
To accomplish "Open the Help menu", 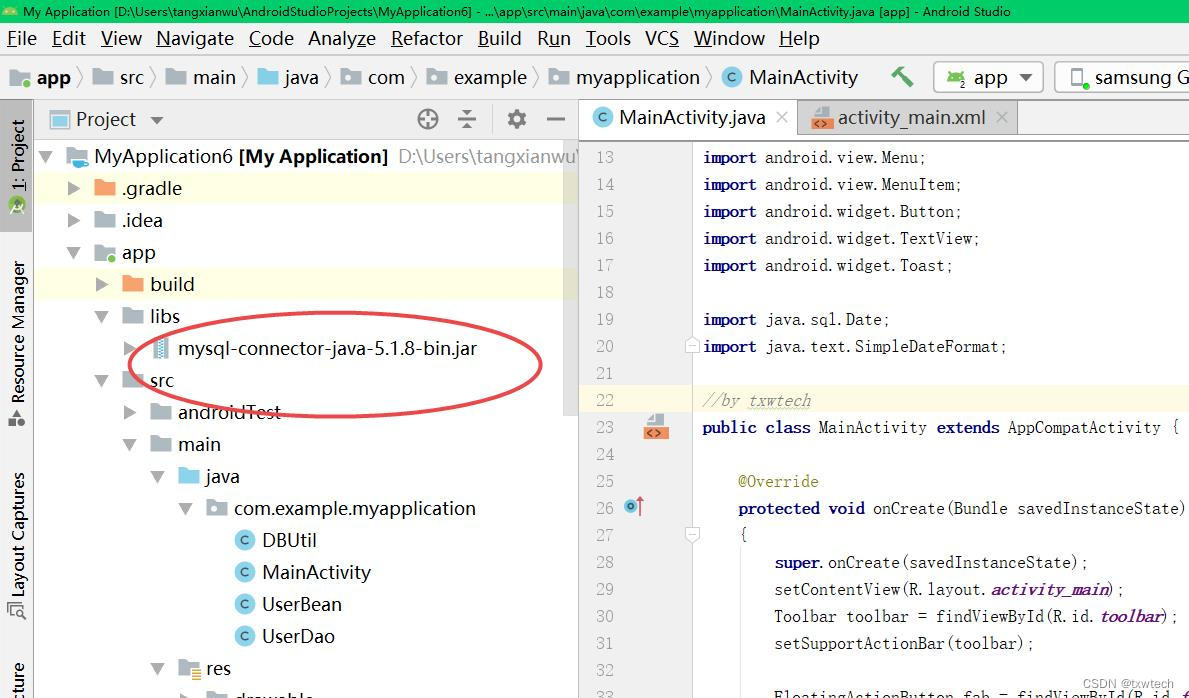I will (x=799, y=39).
